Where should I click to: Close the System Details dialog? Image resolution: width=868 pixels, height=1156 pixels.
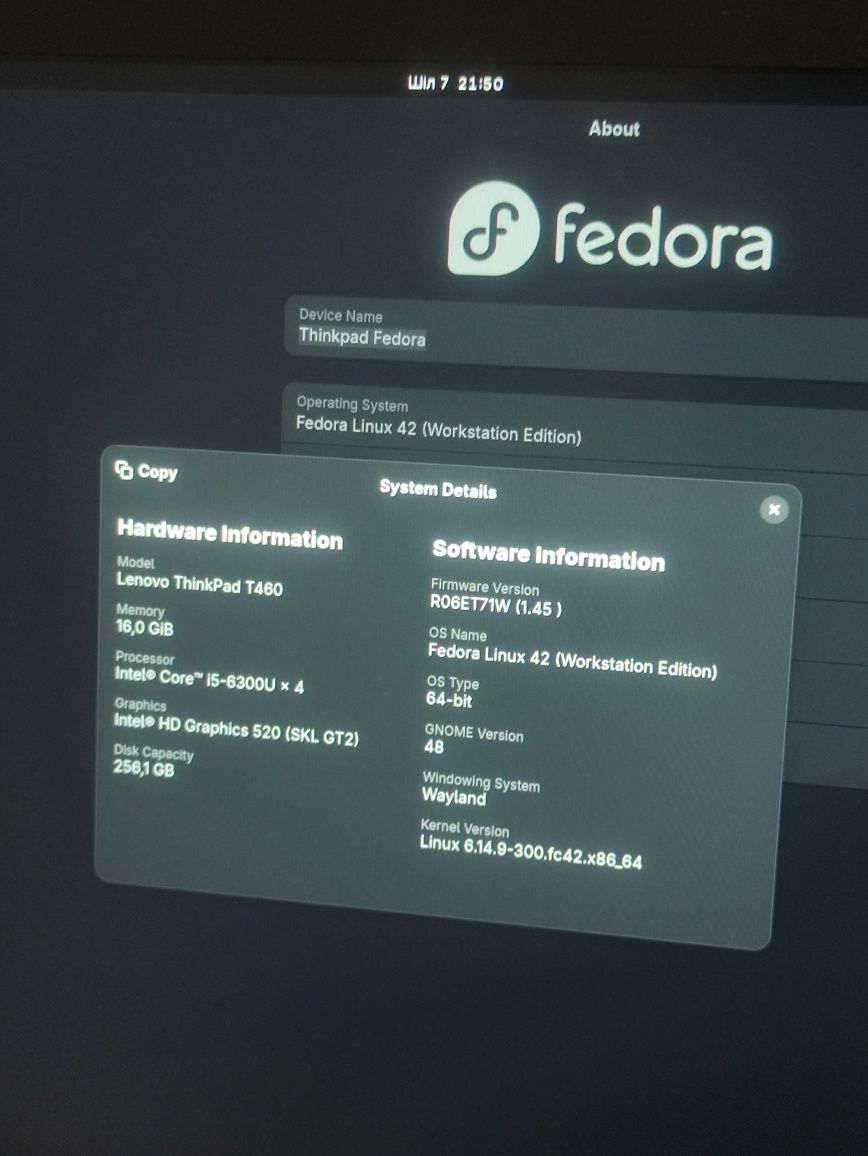point(774,509)
